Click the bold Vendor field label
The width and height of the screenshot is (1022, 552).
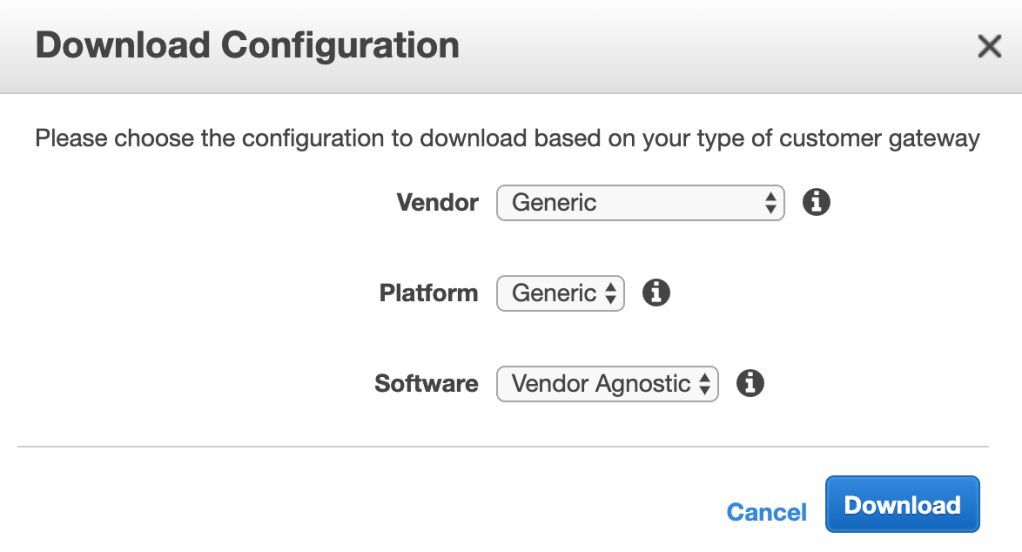[x=437, y=203]
